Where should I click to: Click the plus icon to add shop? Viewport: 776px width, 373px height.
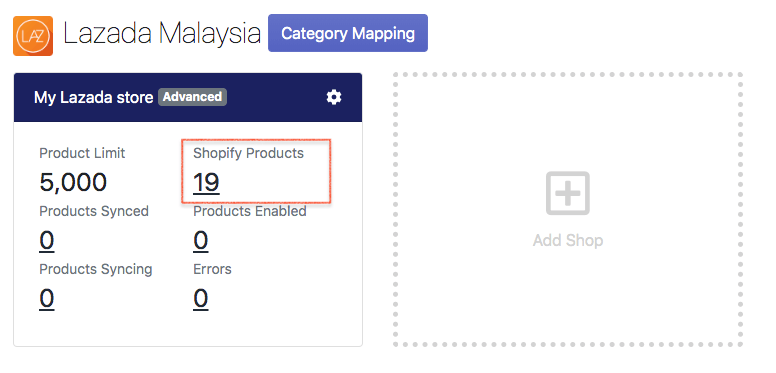[x=568, y=193]
